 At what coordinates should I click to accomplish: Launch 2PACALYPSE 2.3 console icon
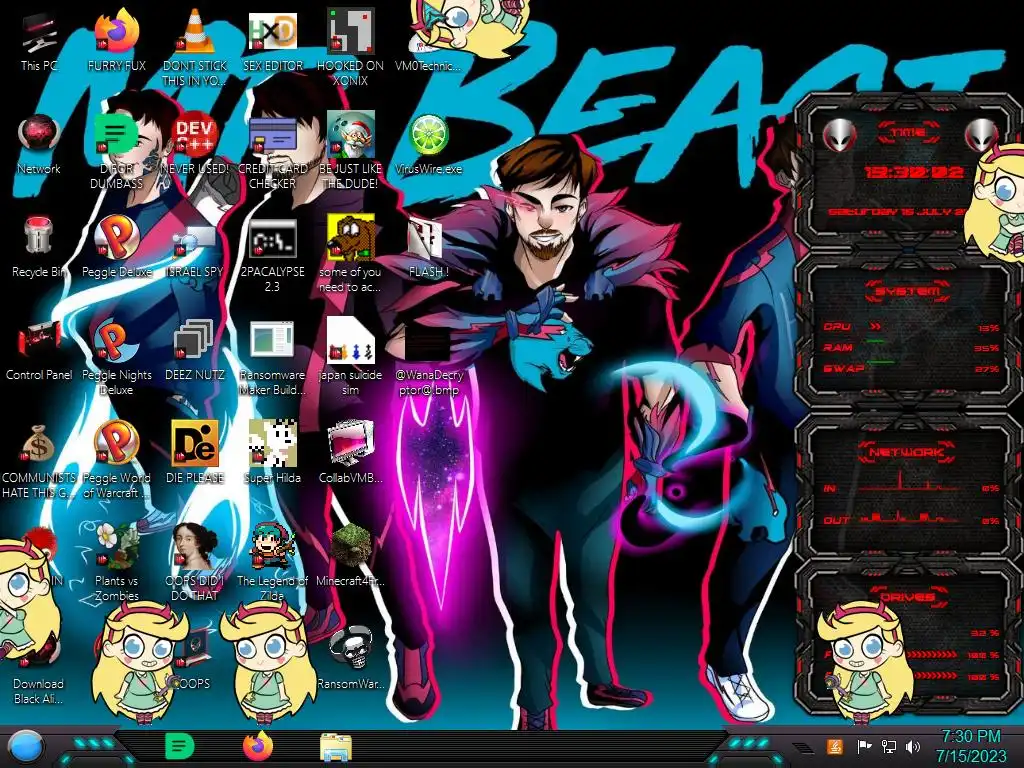[x=272, y=255]
